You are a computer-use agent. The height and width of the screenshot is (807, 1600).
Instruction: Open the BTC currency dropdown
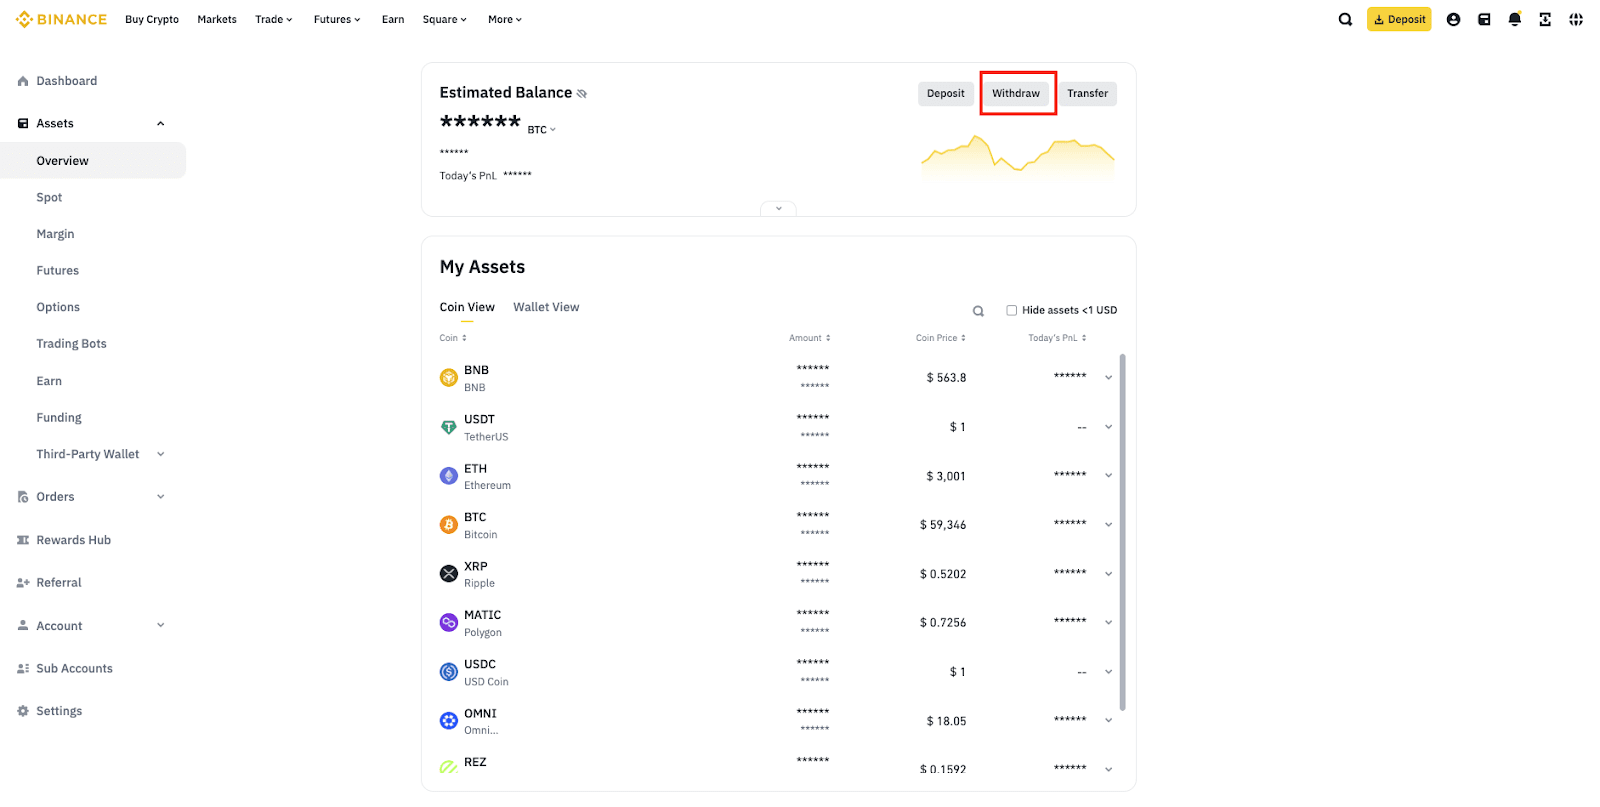(541, 130)
